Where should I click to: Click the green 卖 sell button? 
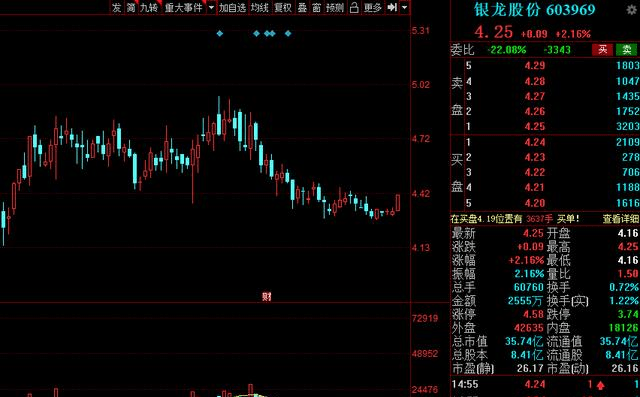coord(627,50)
